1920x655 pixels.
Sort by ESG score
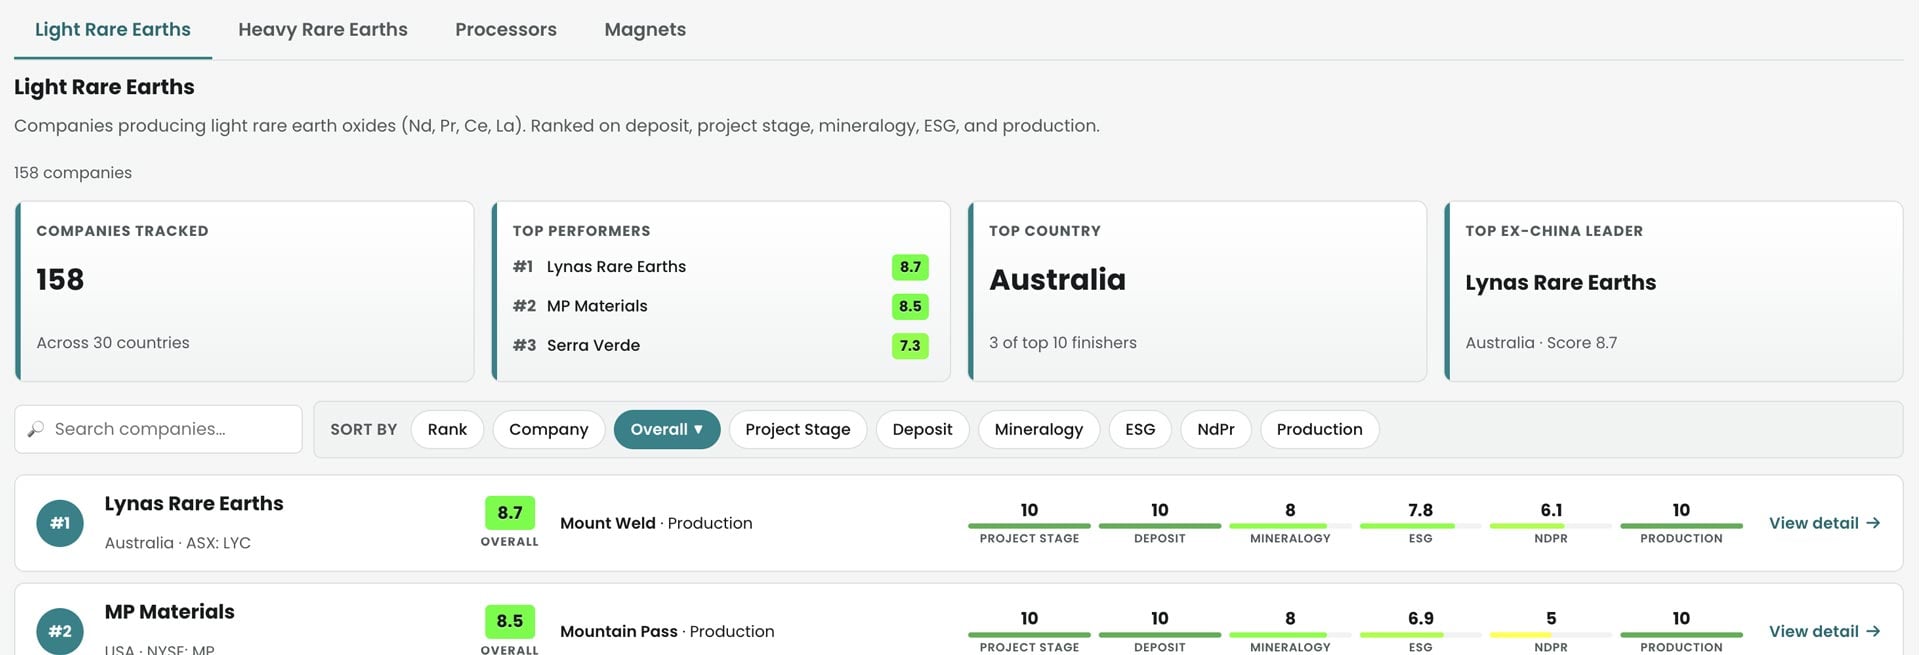pyautogui.click(x=1140, y=429)
